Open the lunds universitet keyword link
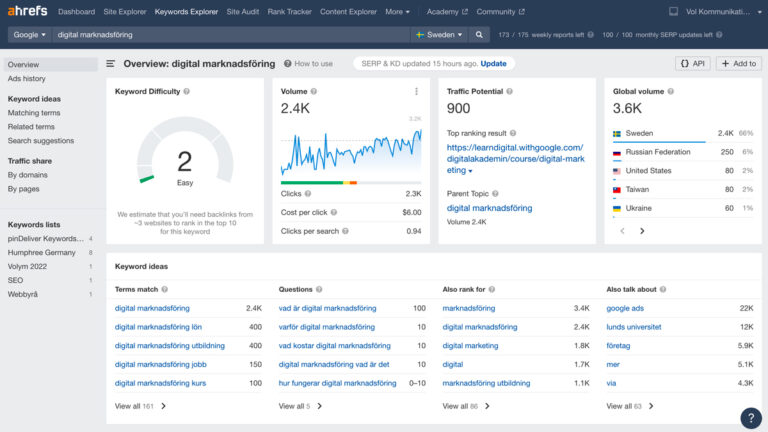 point(634,327)
